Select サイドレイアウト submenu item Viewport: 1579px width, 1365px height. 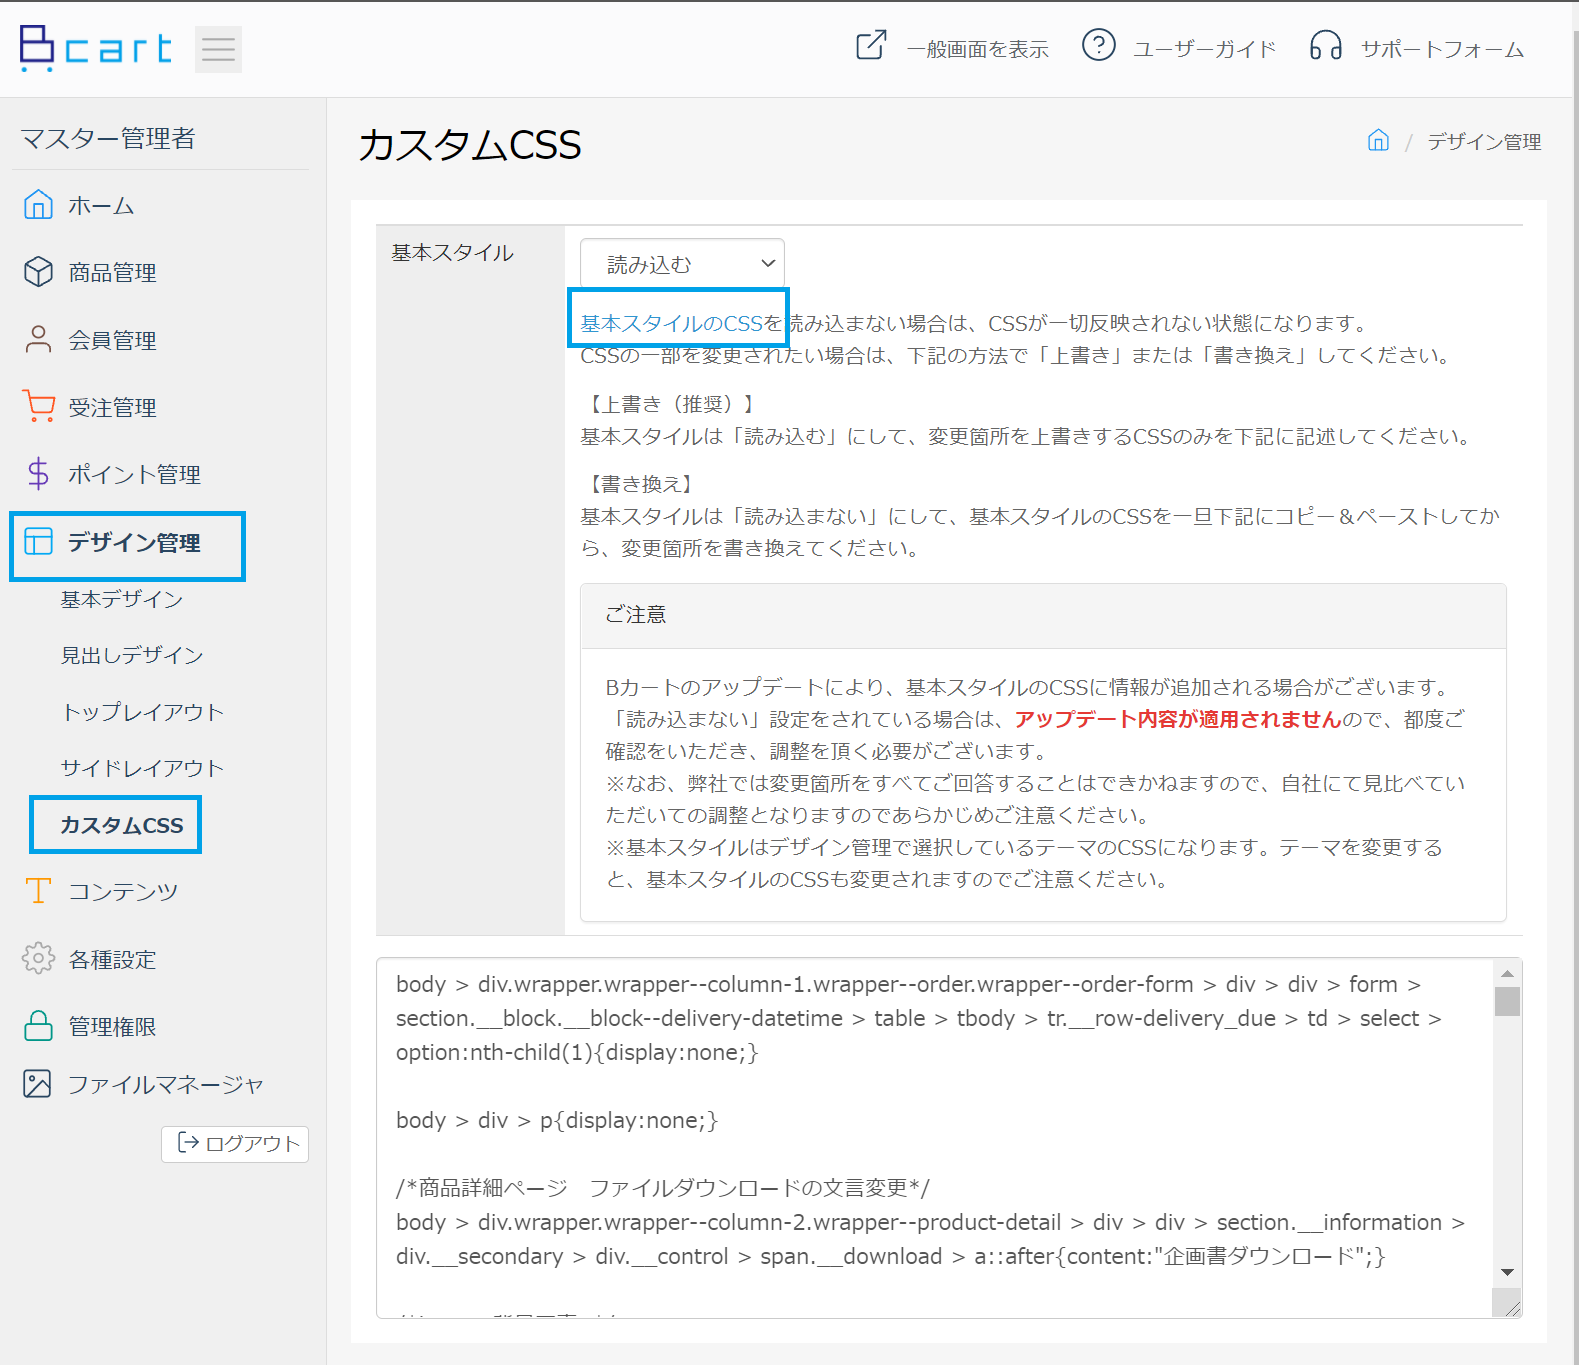pyautogui.click(x=142, y=768)
